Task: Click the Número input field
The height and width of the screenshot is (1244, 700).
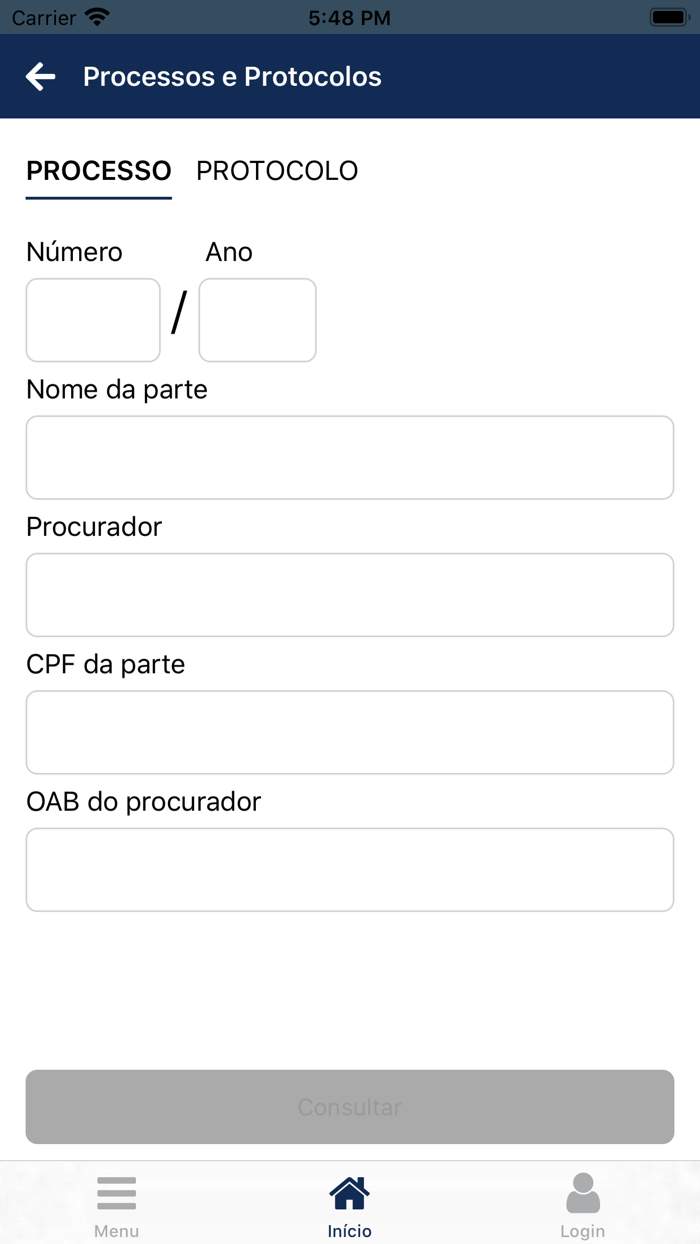Action: click(x=92, y=320)
